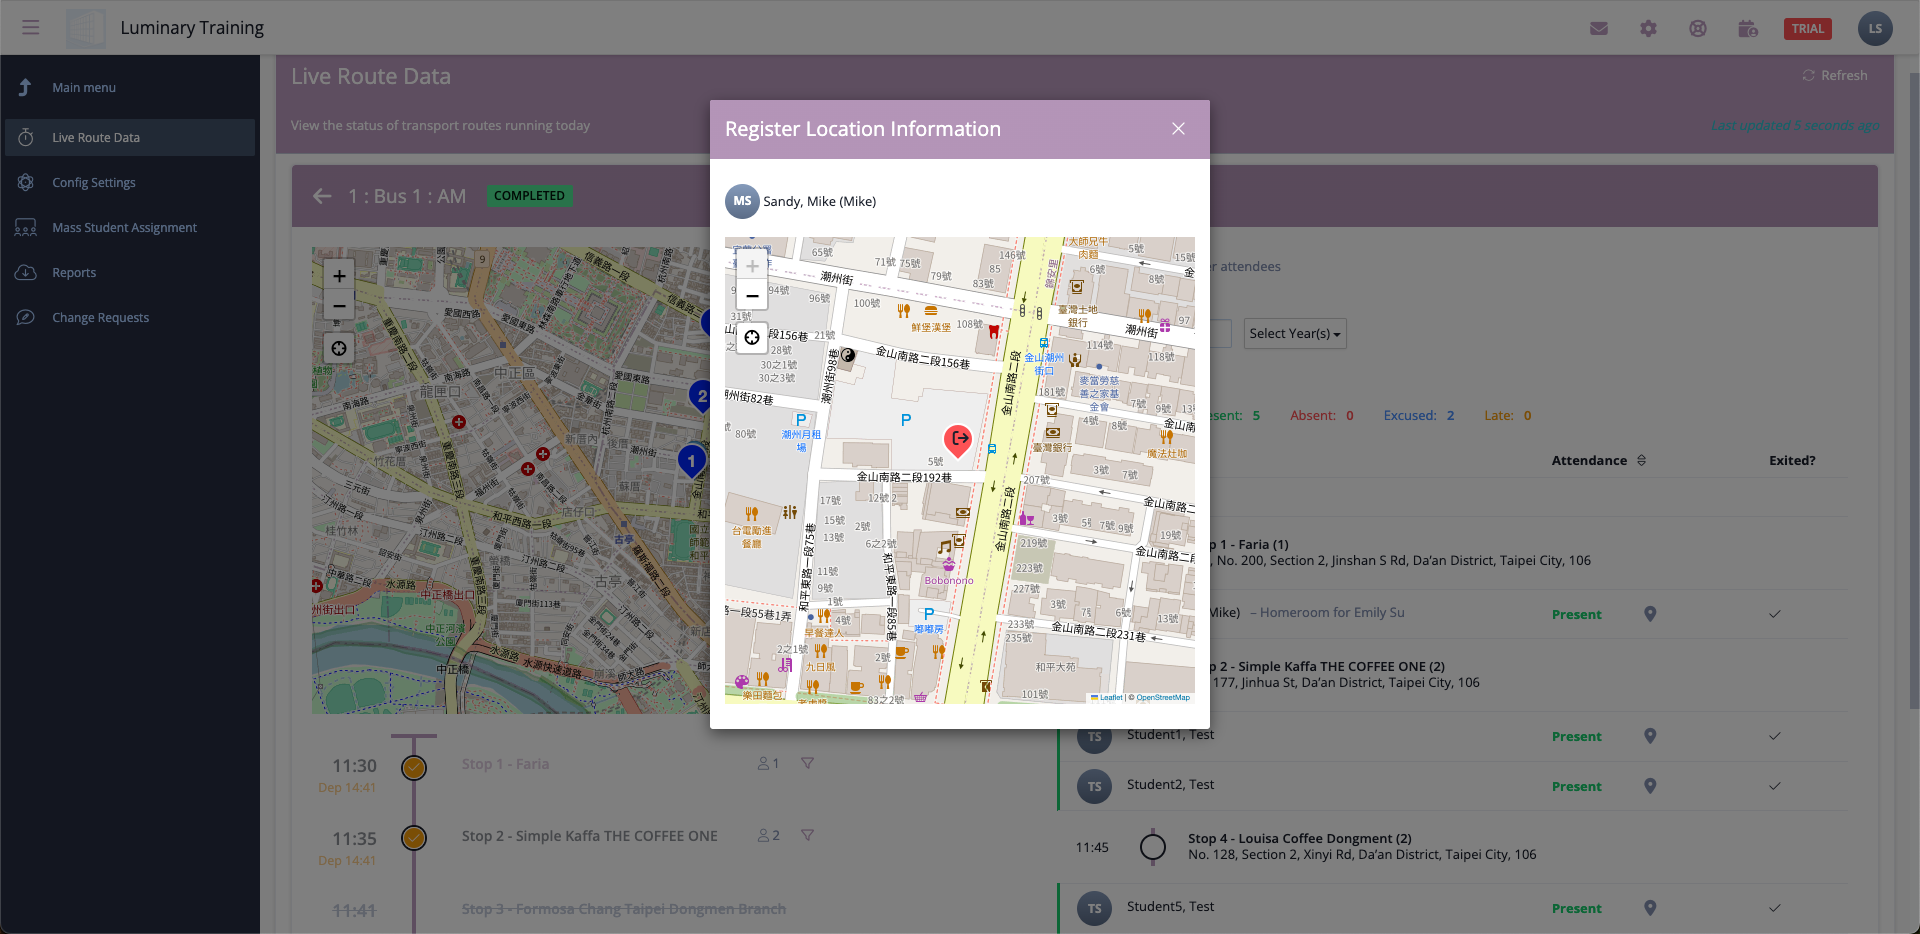This screenshot has height=934, width=1920.
Task: Toggle the hamburger navigation menu
Action: tap(31, 27)
